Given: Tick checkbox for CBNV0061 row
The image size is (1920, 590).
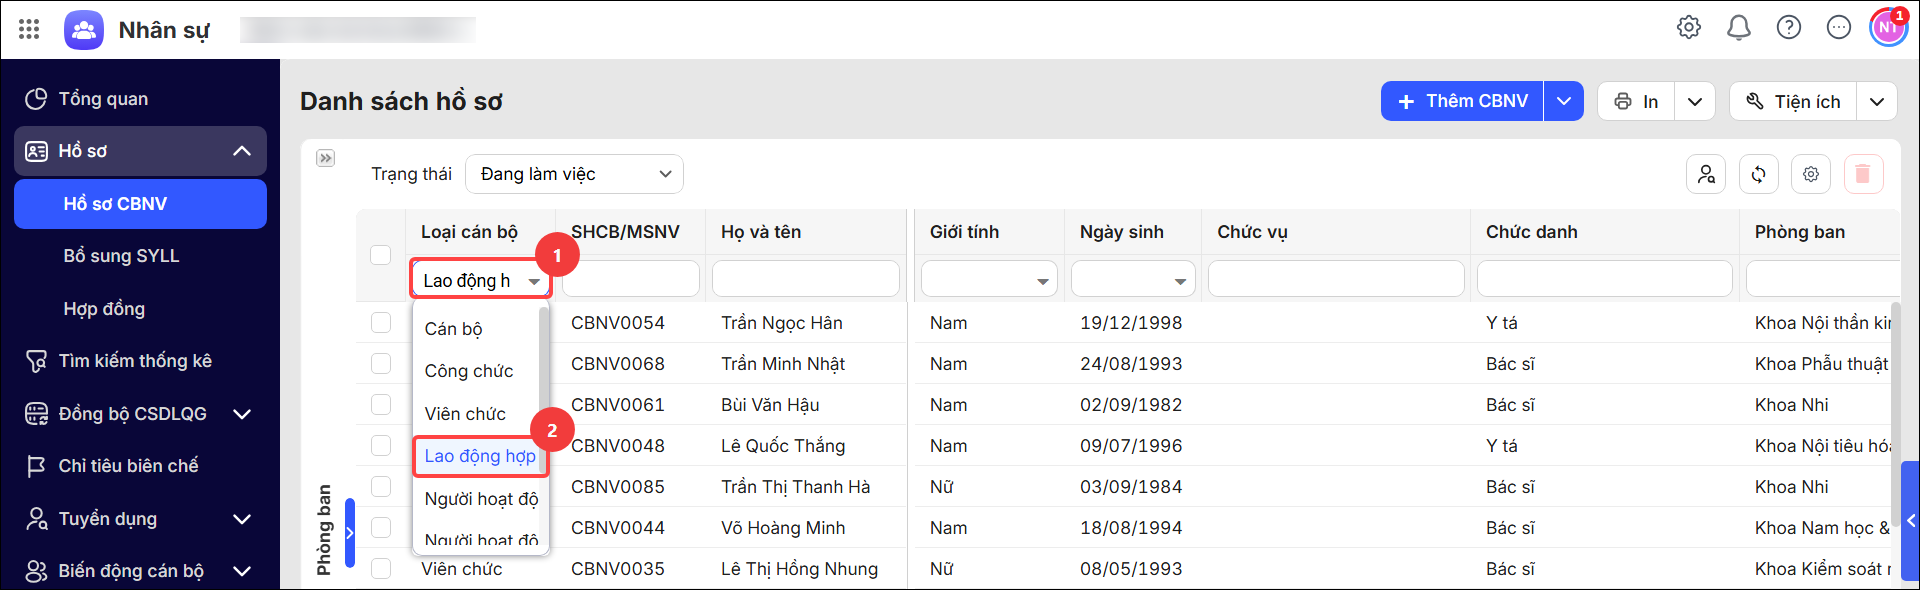Looking at the screenshot, I should coord(381,405).
